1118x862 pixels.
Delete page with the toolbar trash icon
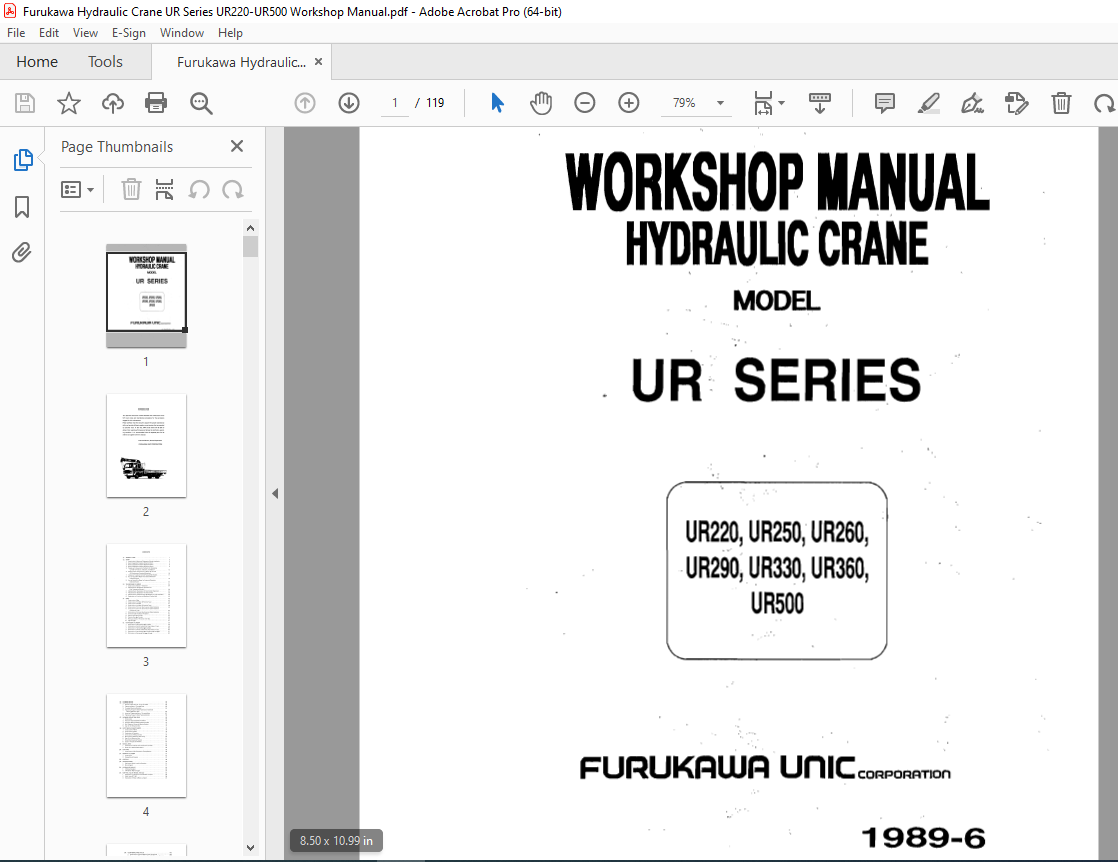(x=1061, y=103)
